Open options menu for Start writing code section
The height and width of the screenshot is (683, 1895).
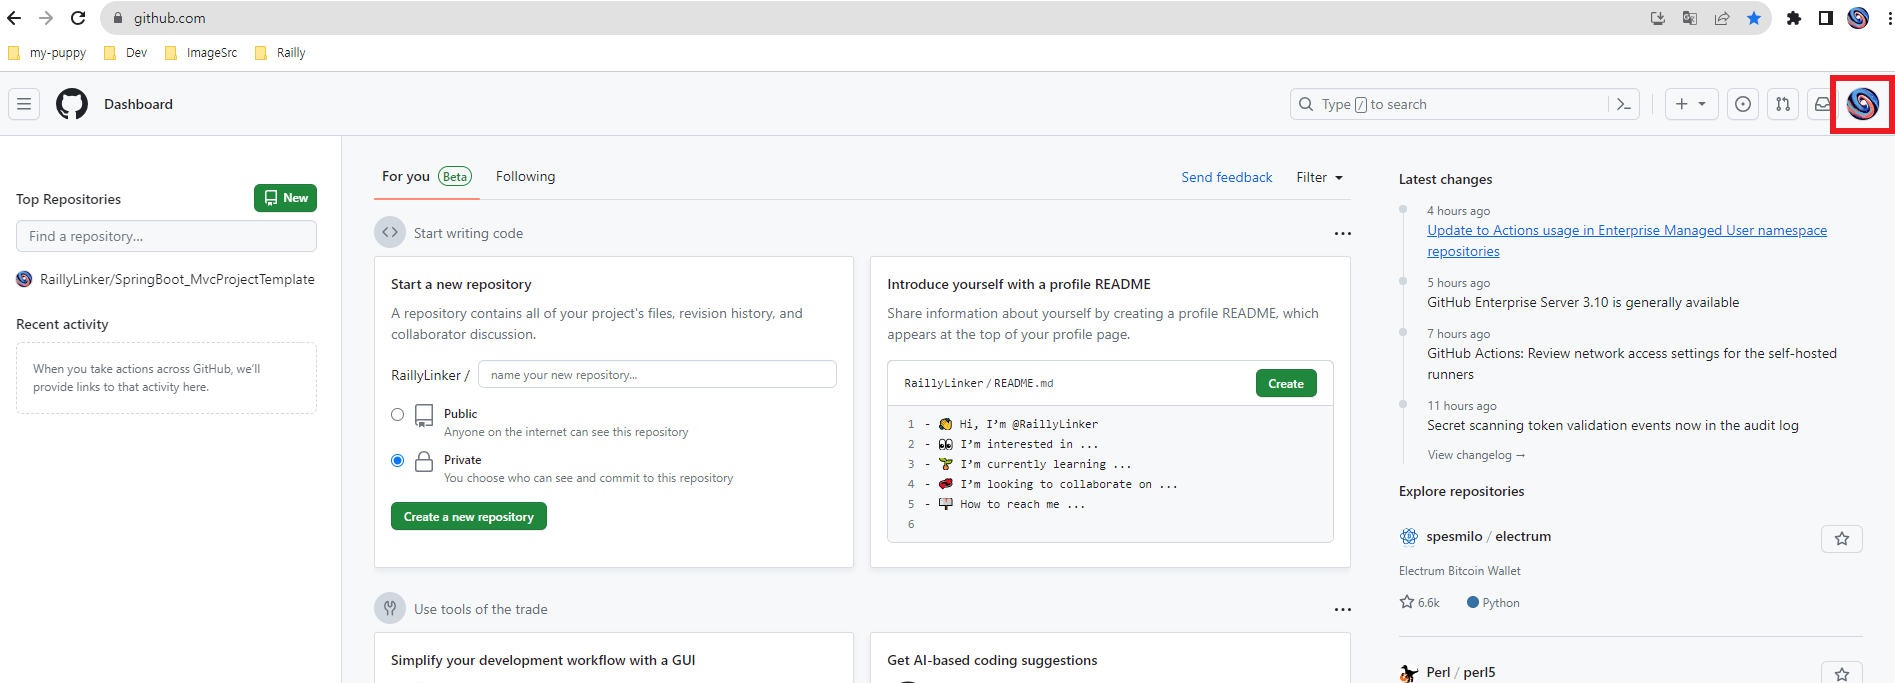[1342, 233]
